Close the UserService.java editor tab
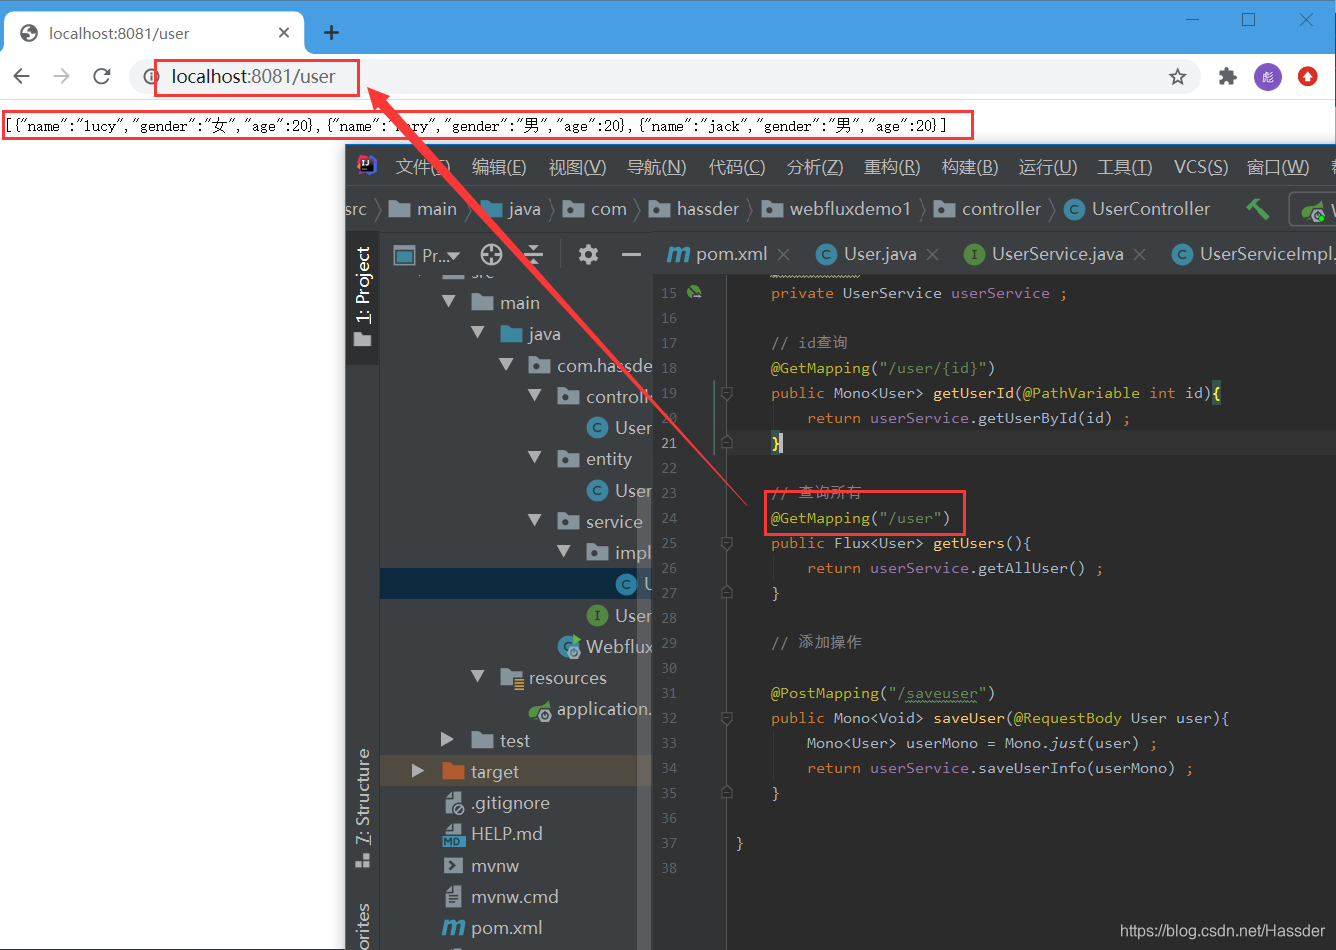Image resolution: width=1336 pixels, height=950 pixels. click(x=1139, y=255)
